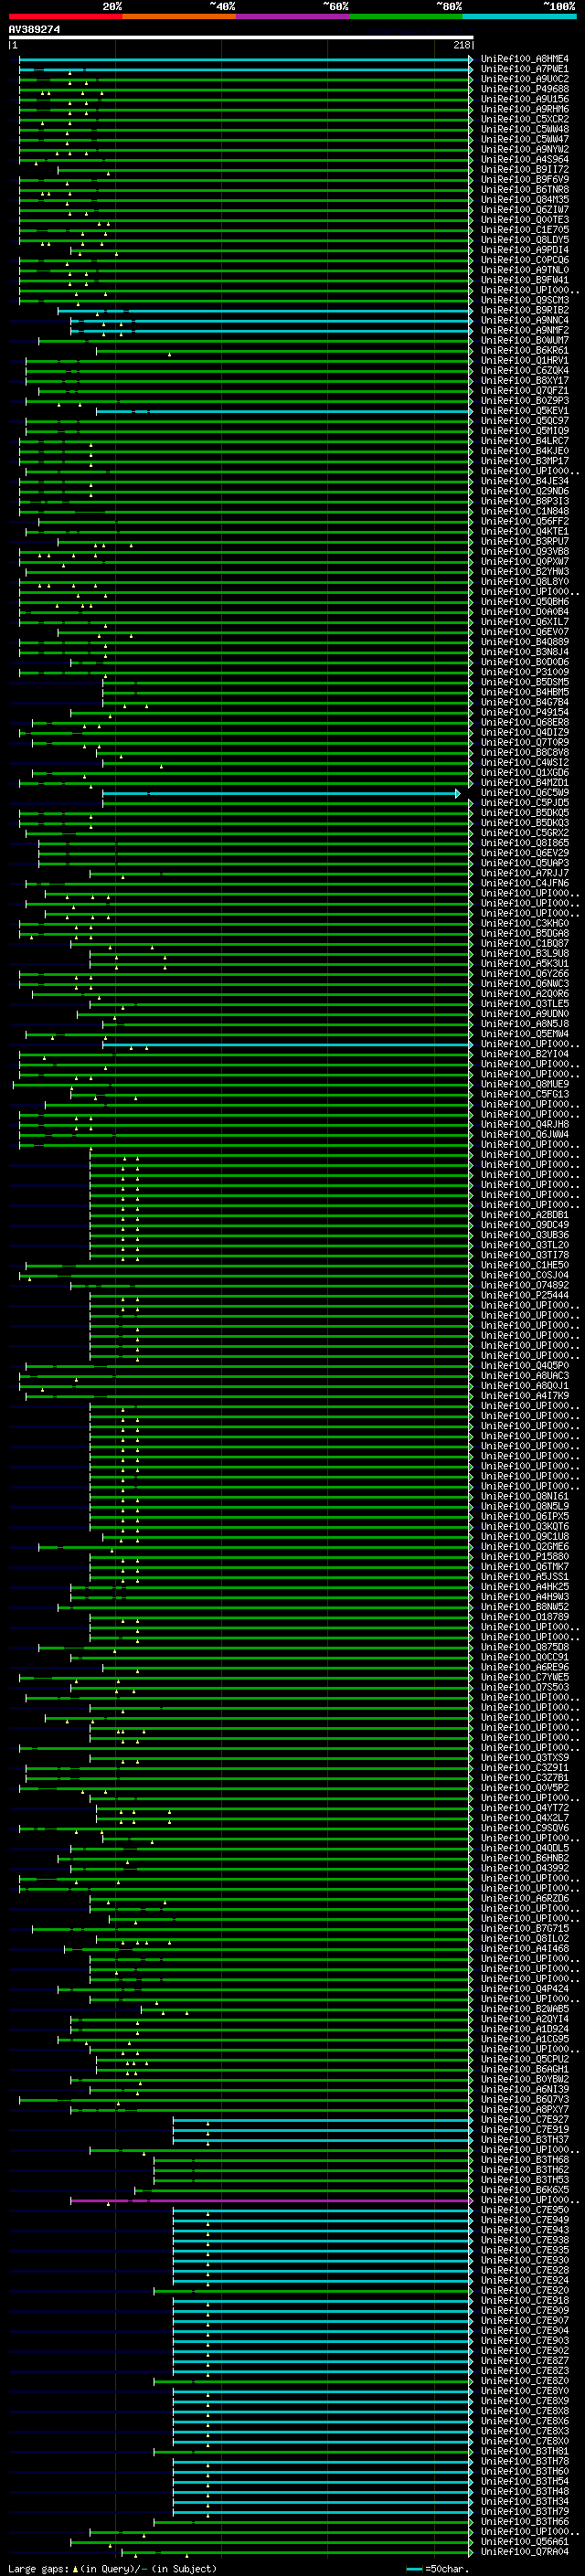This screenshot has height=2576, width=585.
Task: Select UniRef100_B9I172 label
Action: tap(524, 169)
